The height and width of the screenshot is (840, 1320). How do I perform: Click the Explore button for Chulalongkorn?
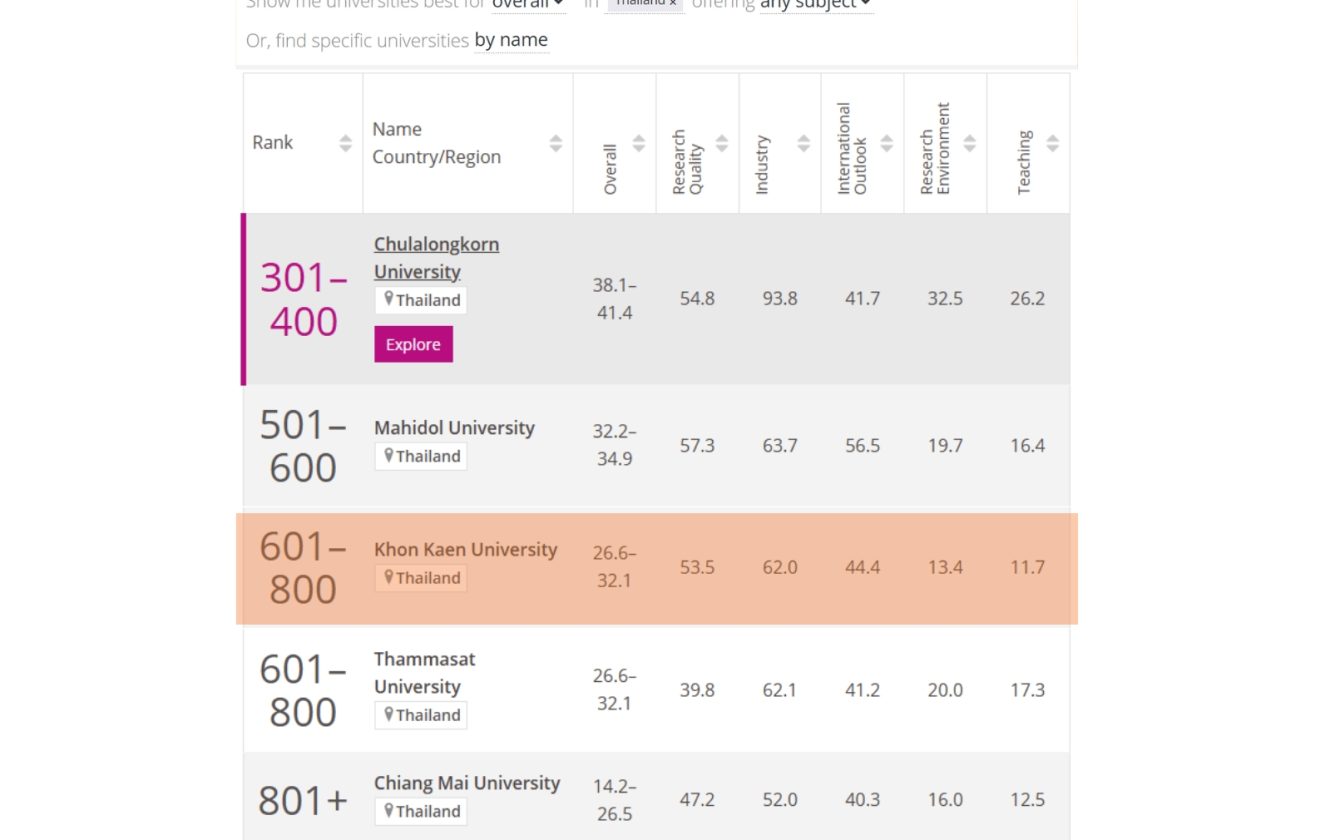[413, 344]
